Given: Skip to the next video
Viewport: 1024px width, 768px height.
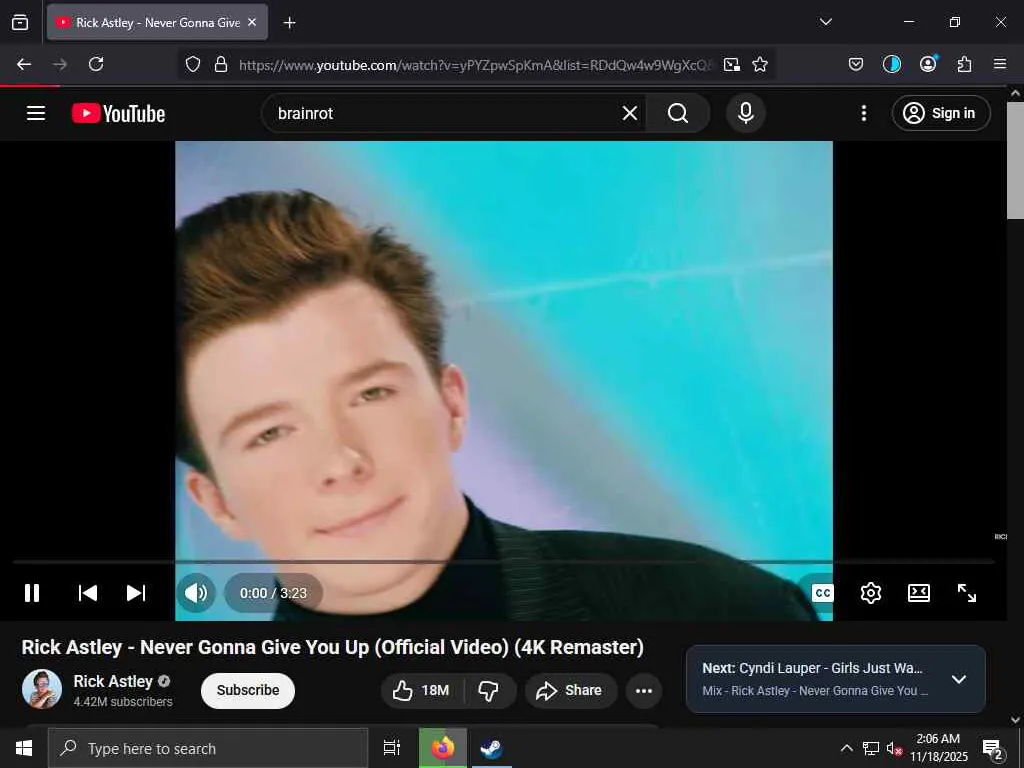Looking at the screenshot, I should (x=136, y=593).
